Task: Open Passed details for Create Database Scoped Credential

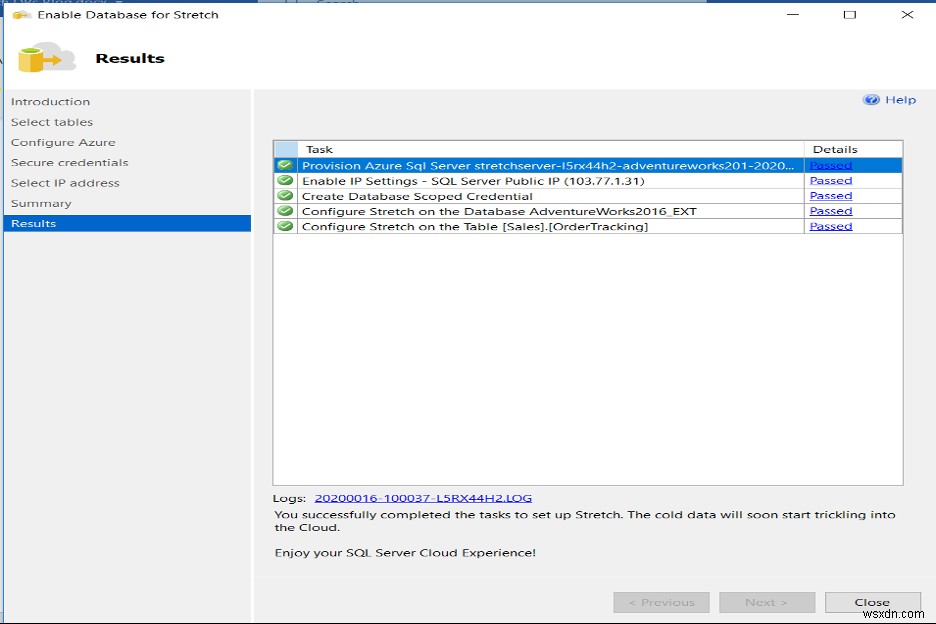Action: point(830,196)
